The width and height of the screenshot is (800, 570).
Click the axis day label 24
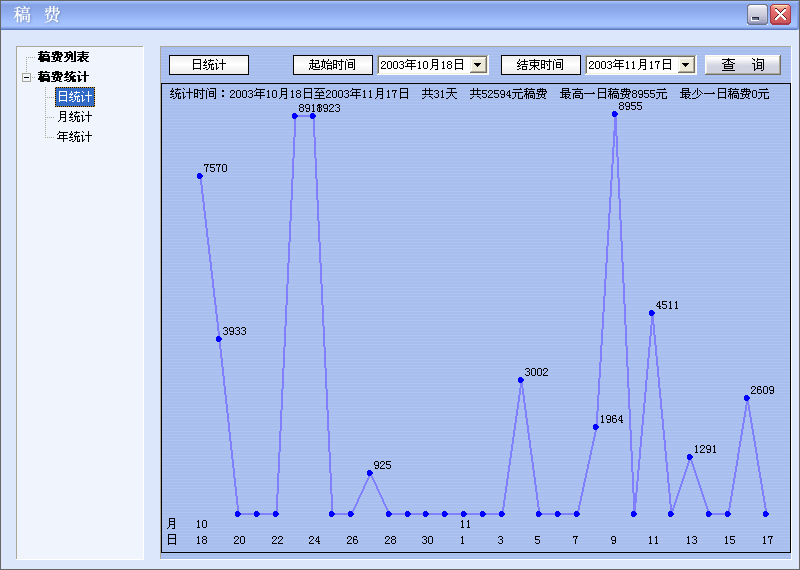click(314, 540)
